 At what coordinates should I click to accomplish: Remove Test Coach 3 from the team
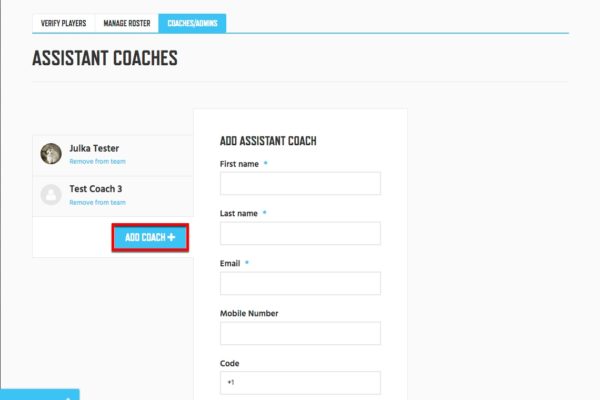(98, 202)
